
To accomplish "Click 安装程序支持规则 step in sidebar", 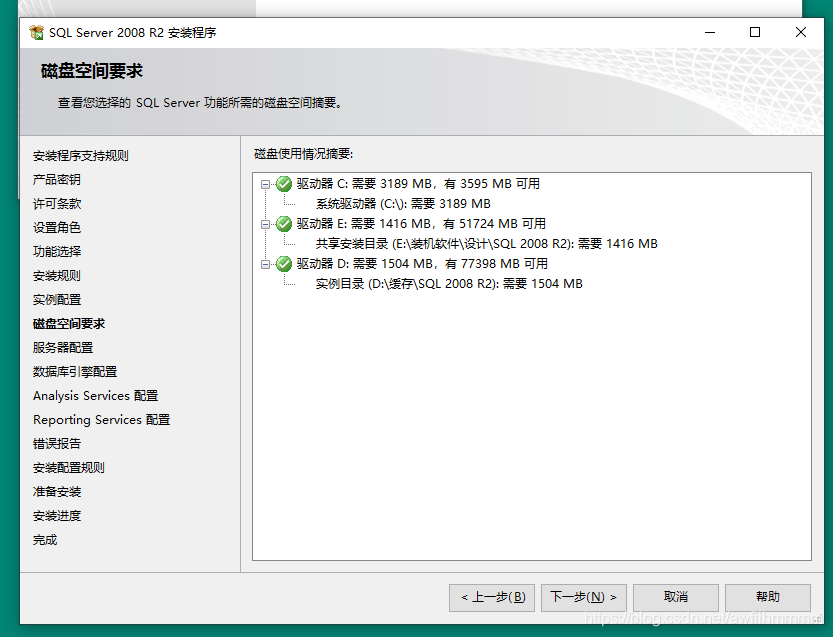I will tap(81, 156).
